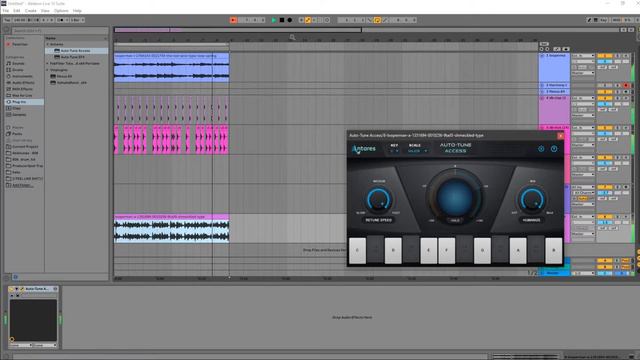Select the Auto-Tune EFX plug-in entry
640x360 pixels.
[x=73, y=57]
